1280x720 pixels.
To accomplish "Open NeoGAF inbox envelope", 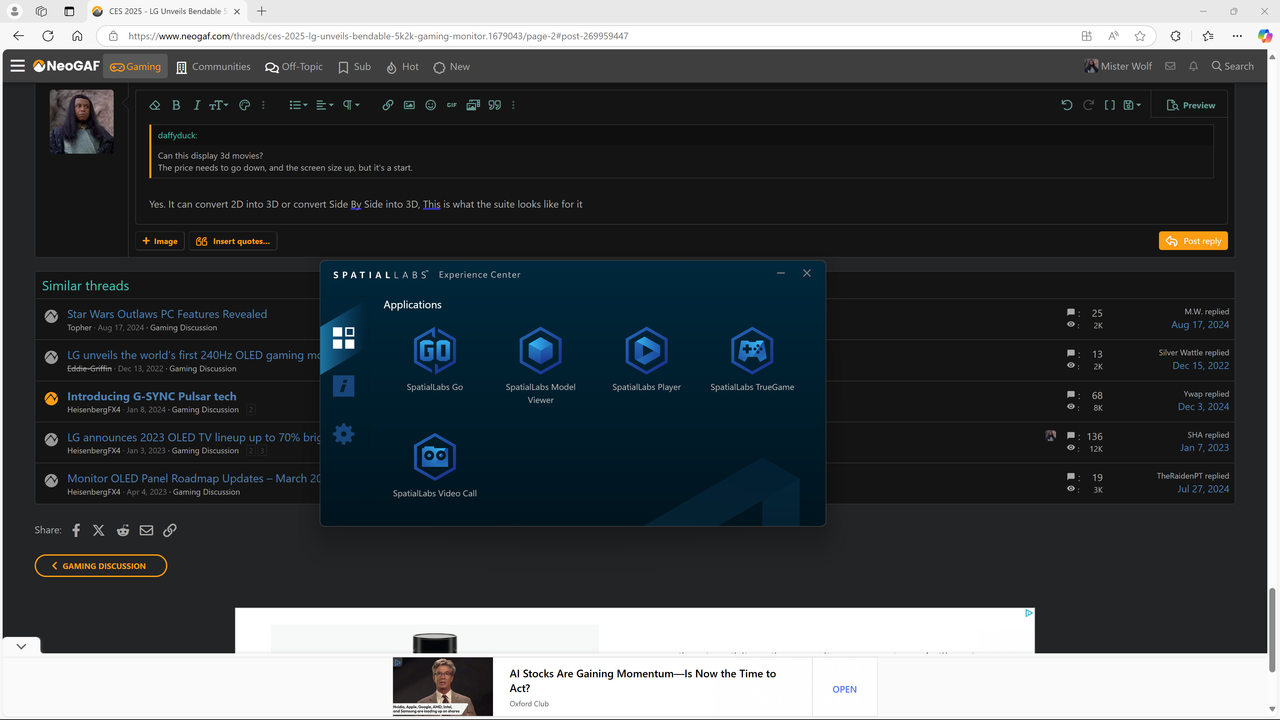I will [1170, 66].
